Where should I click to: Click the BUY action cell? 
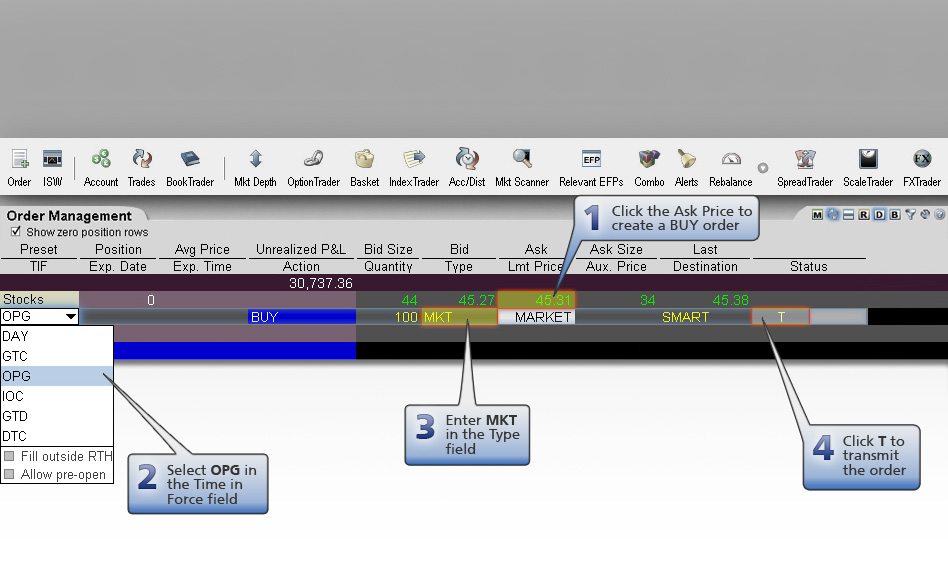(x=302, y=317)
